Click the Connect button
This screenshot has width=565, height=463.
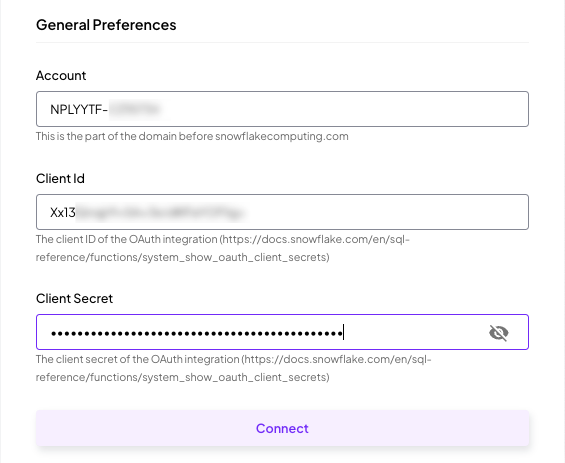282,428
